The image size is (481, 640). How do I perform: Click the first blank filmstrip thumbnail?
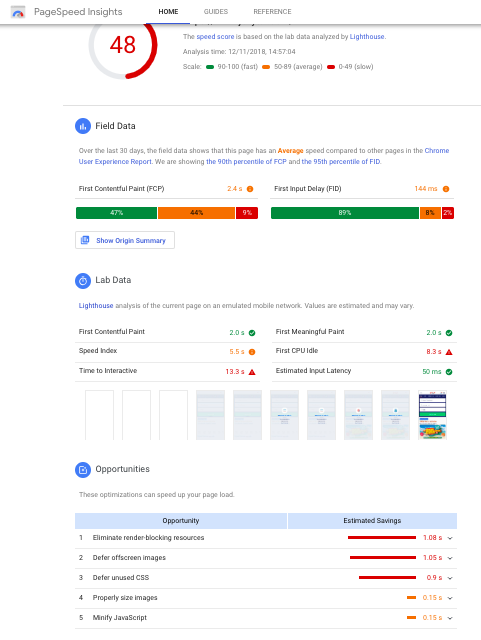(100, 415)
